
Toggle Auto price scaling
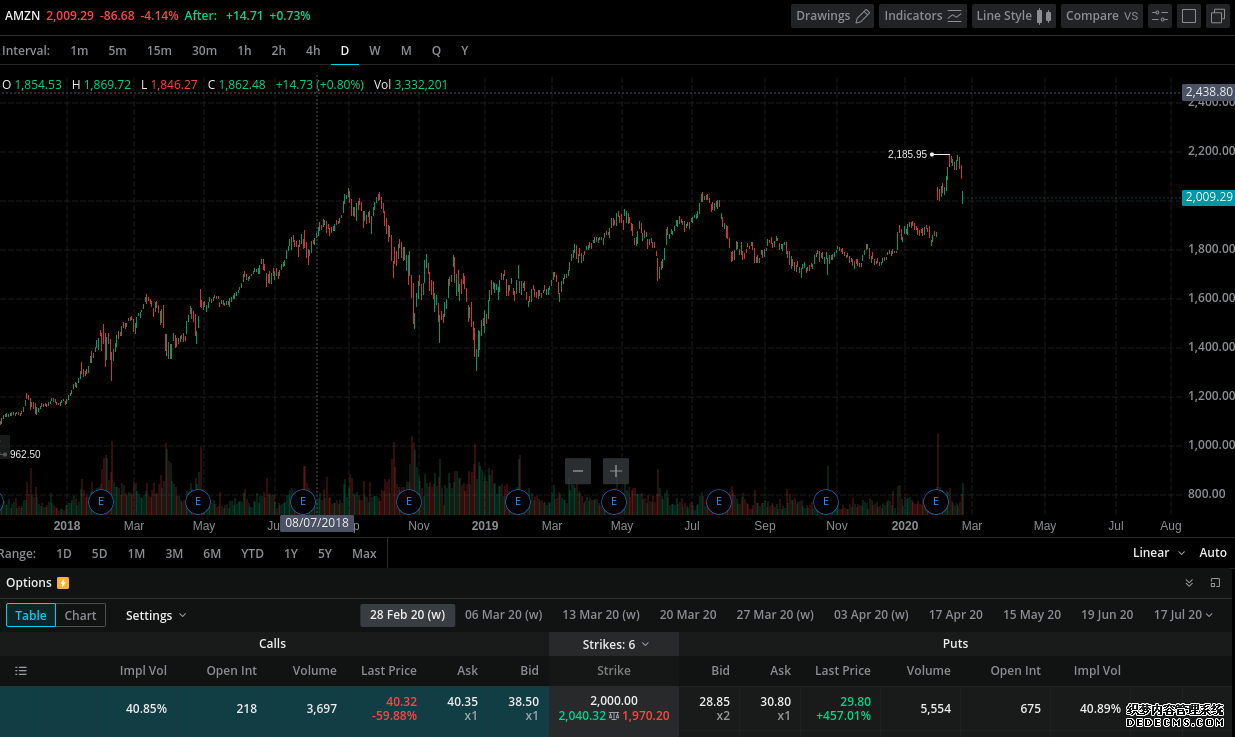coord(1213,553)
